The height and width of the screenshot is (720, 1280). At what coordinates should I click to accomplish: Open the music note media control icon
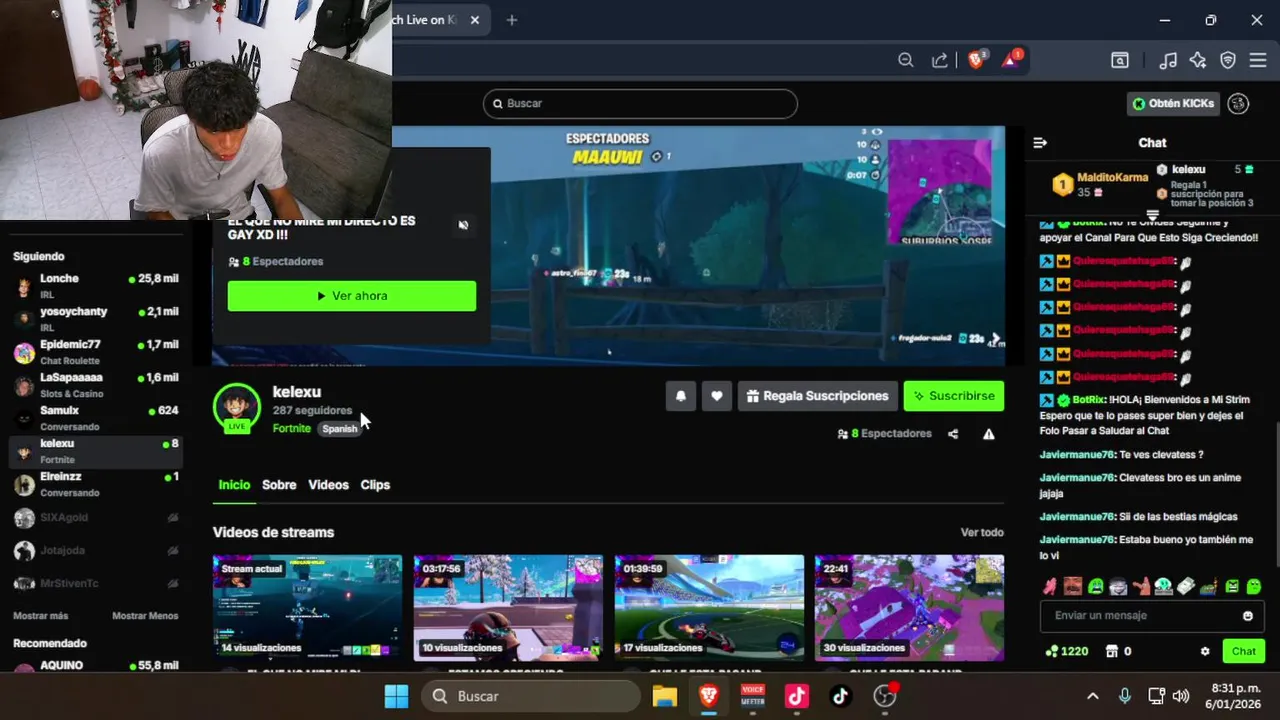[1167, 60]
